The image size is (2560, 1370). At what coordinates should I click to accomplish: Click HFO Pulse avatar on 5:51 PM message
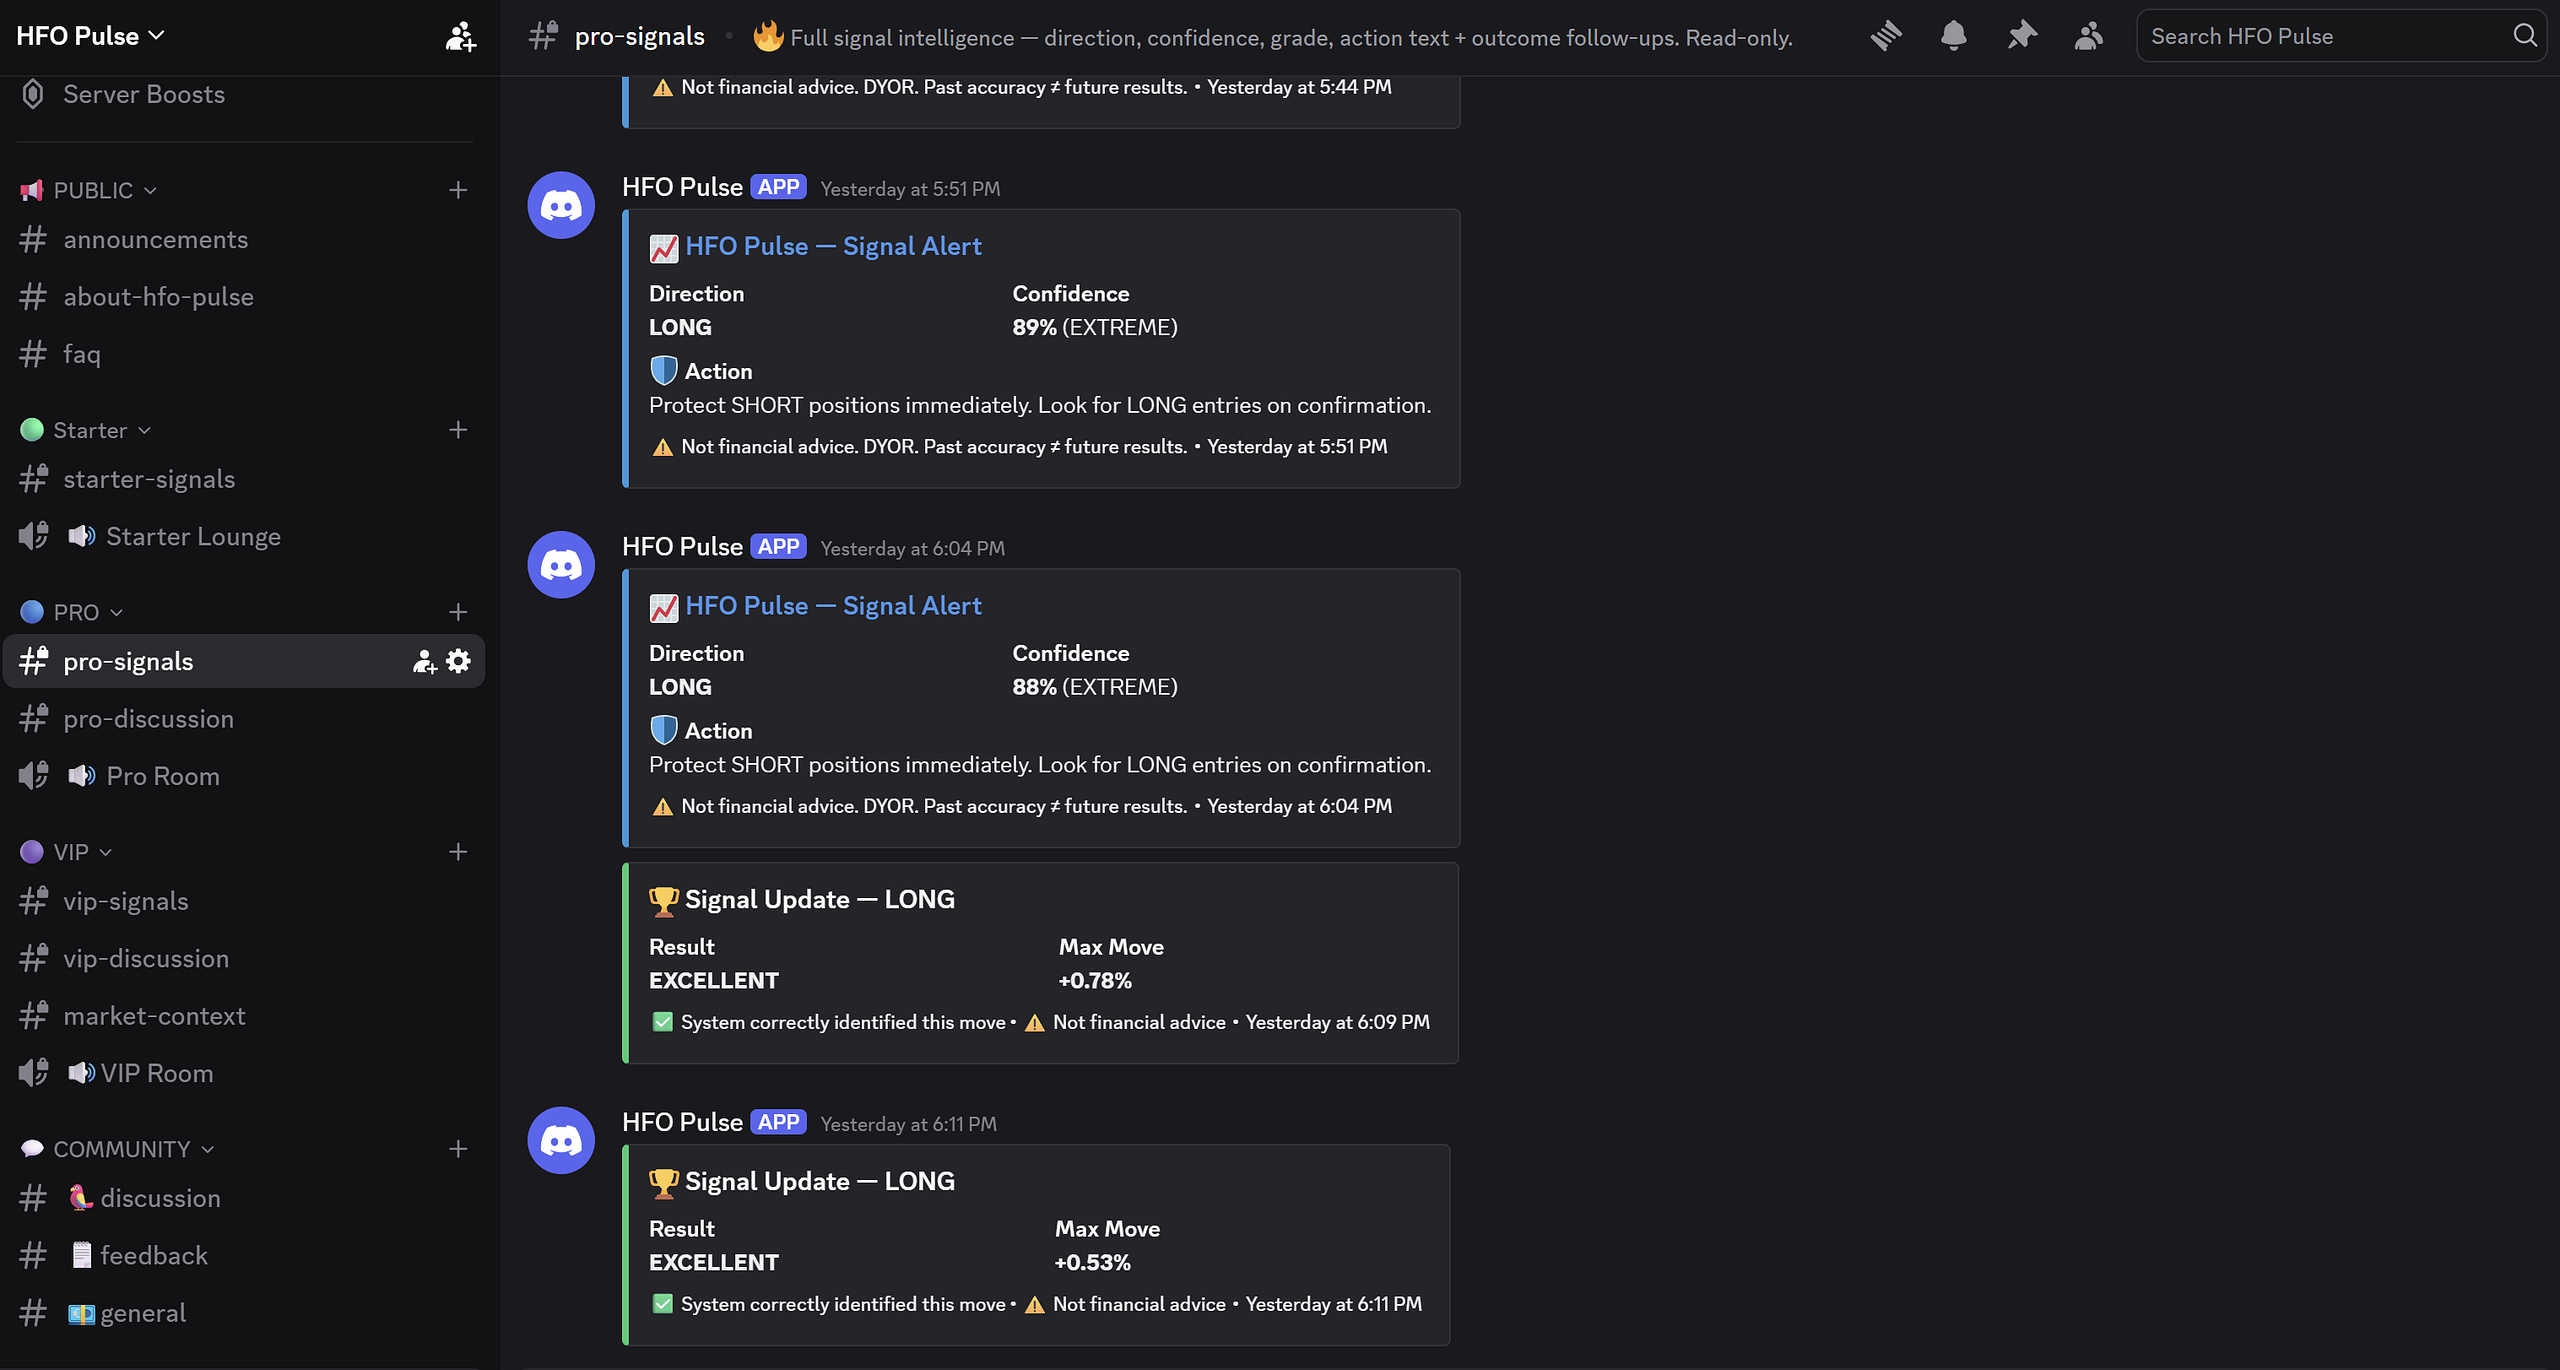click(561, 205)
